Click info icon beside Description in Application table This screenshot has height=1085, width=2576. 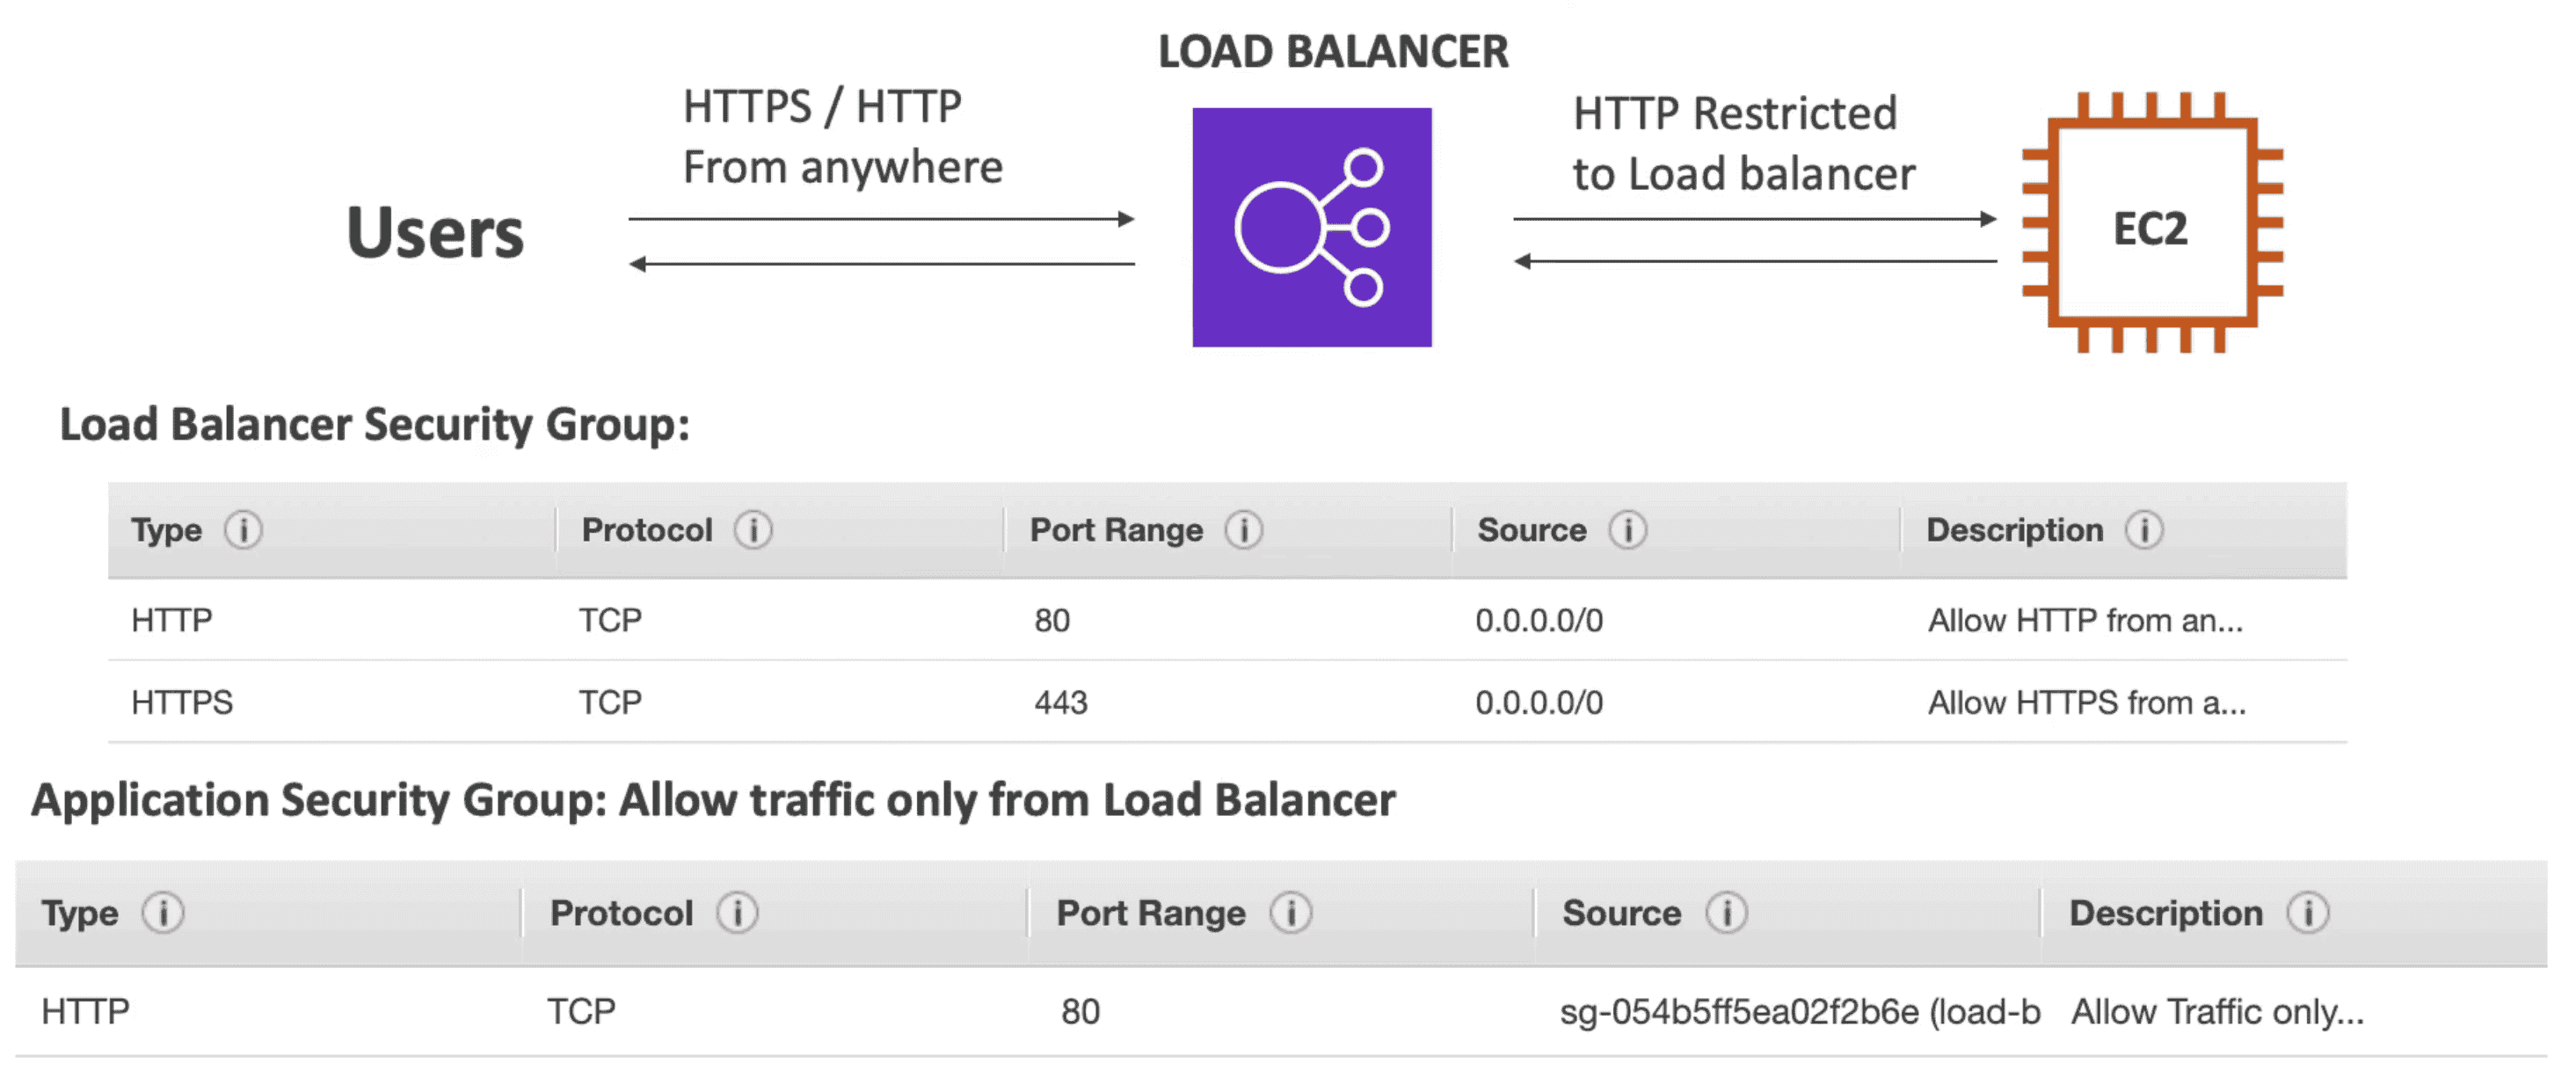coord(2308,912)
